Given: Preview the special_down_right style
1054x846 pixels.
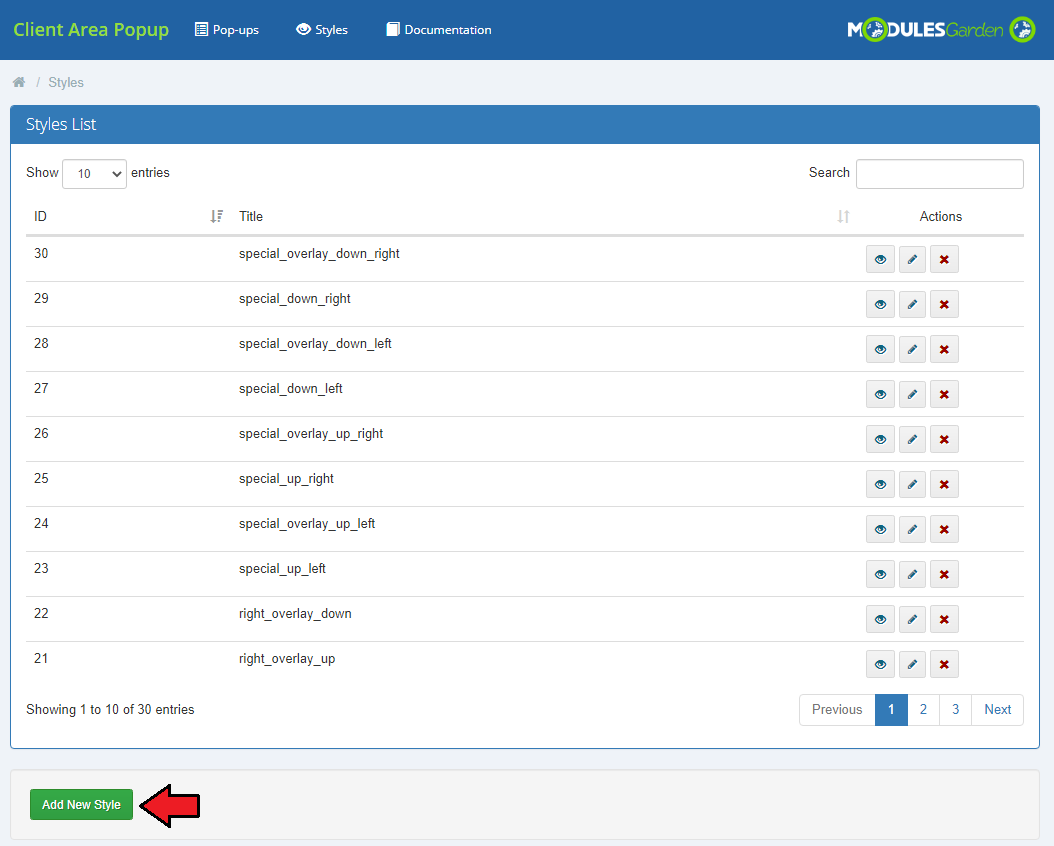Looking at the screenshot, I should point(880,304).
